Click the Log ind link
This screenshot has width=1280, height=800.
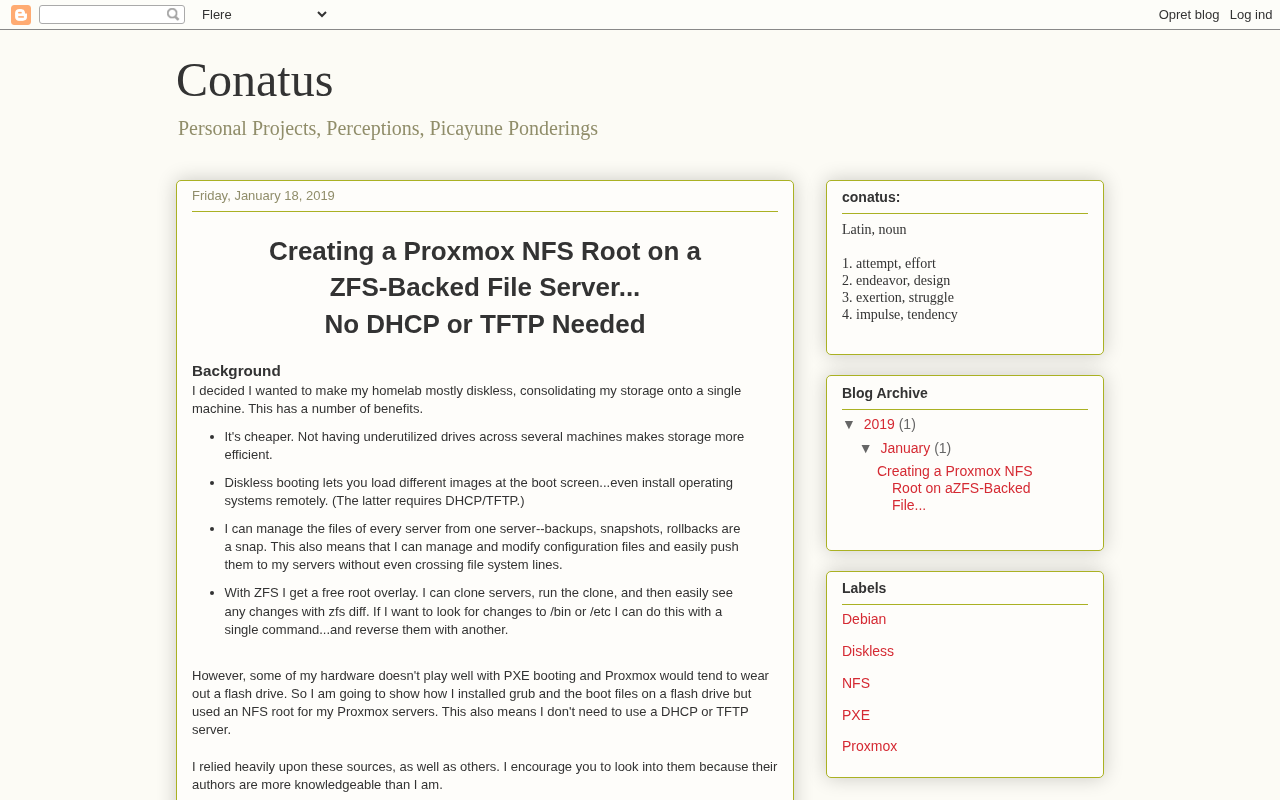(1251, 15)
